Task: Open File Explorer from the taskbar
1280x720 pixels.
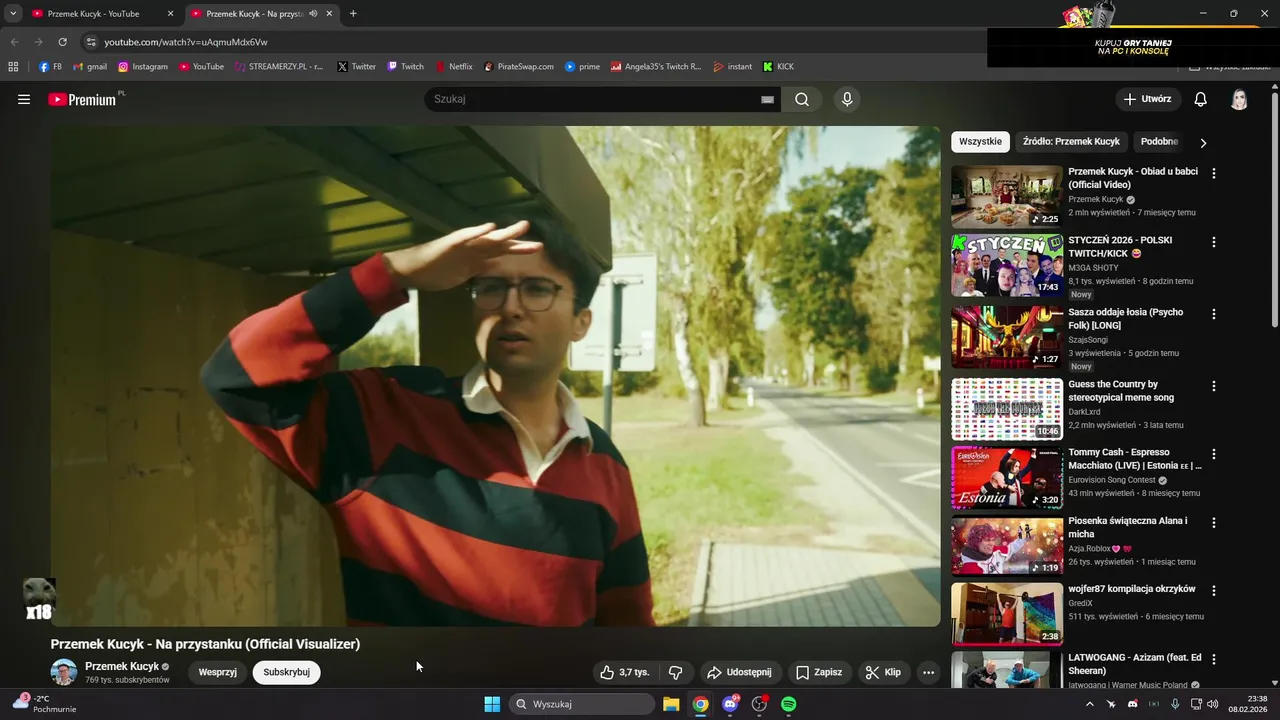Action: pyautogui.click(x=671, y=704)
